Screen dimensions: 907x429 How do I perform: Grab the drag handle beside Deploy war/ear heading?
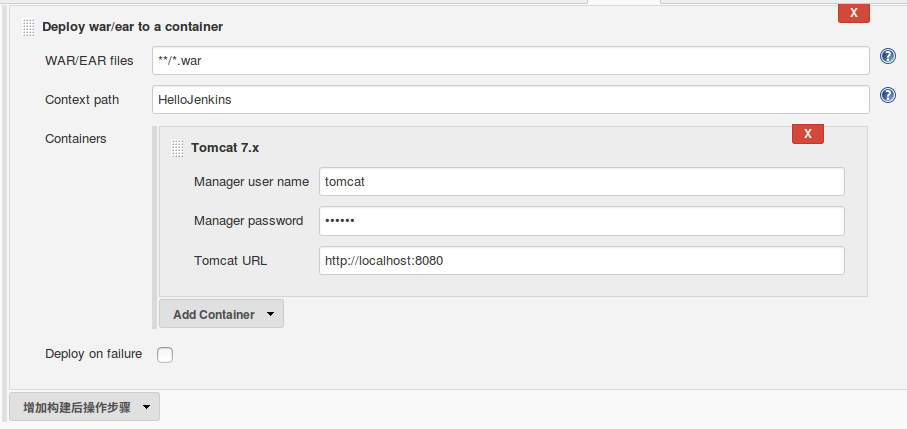point(28,27)
